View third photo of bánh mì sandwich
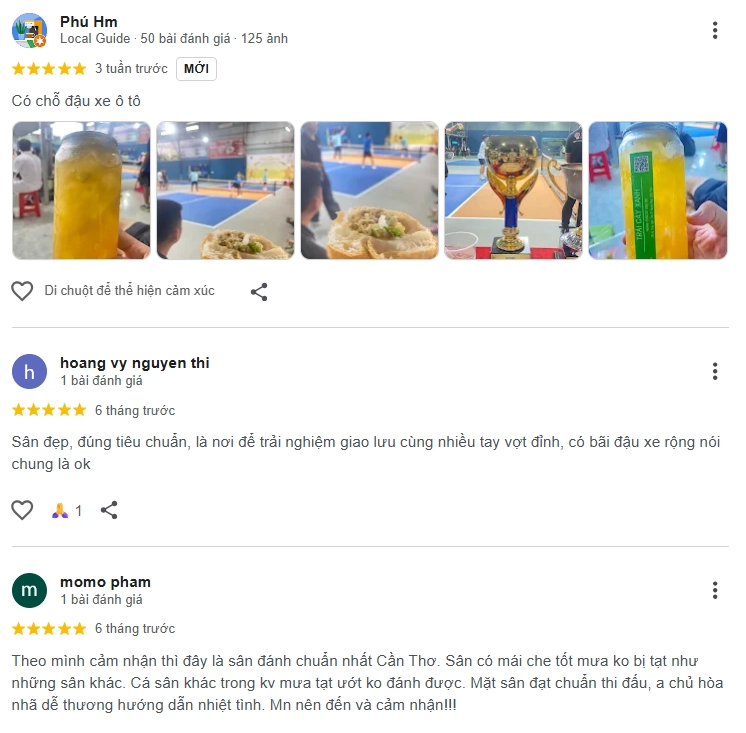 [x=370, y=190]
